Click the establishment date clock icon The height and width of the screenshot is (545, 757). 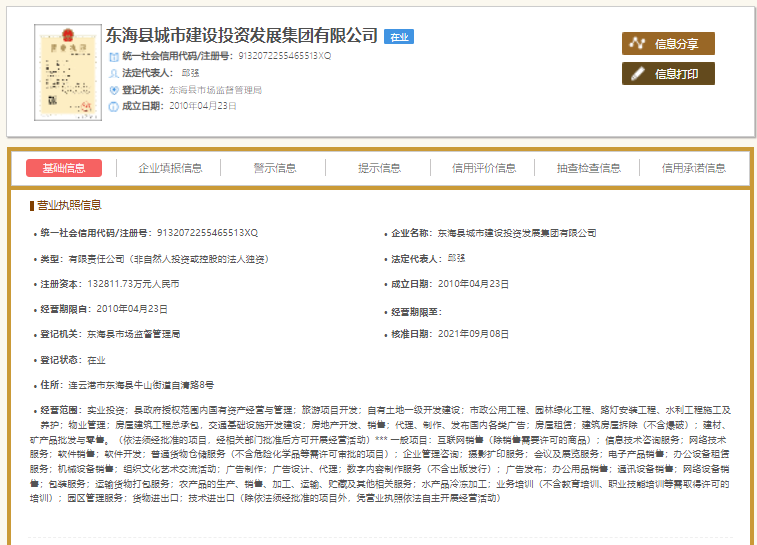point(113,106)
